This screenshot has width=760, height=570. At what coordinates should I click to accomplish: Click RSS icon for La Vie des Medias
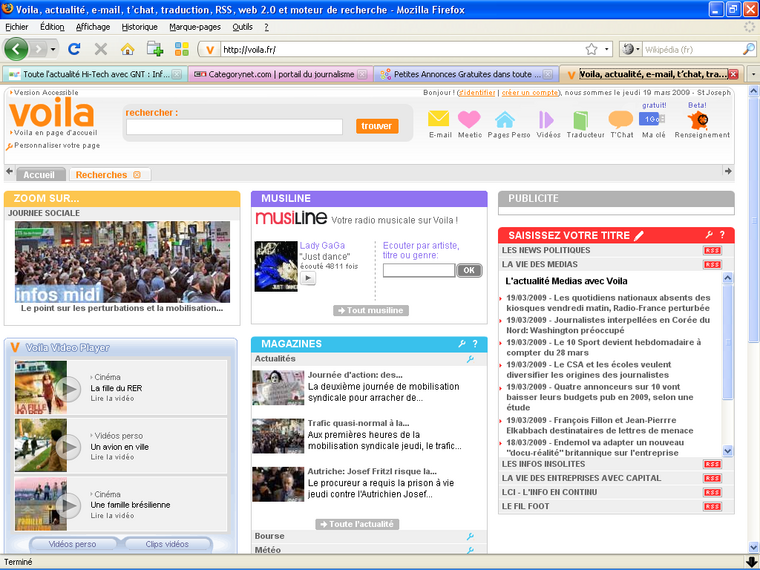(712, 265)
